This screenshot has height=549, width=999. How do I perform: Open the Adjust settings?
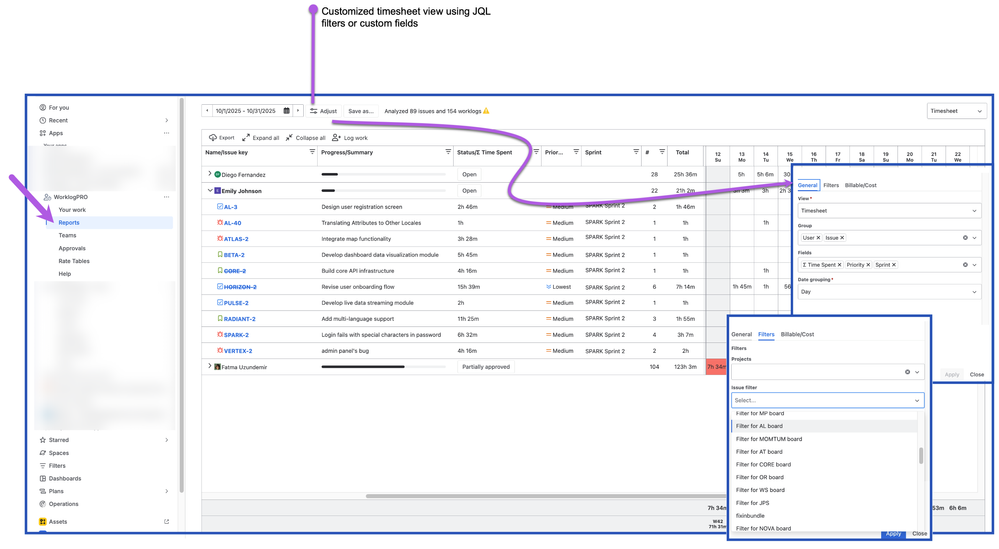point(324,111)
